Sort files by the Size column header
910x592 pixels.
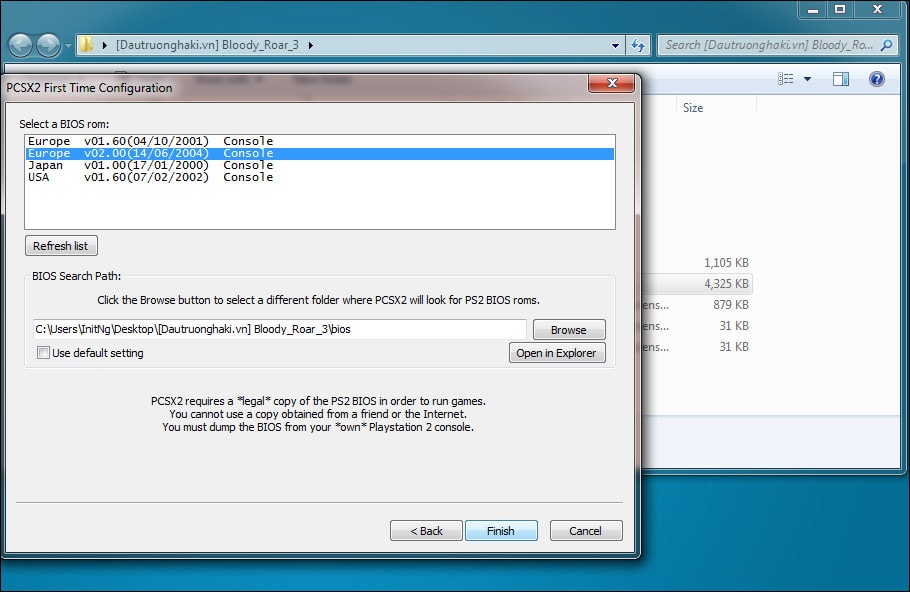coord(717,108)
